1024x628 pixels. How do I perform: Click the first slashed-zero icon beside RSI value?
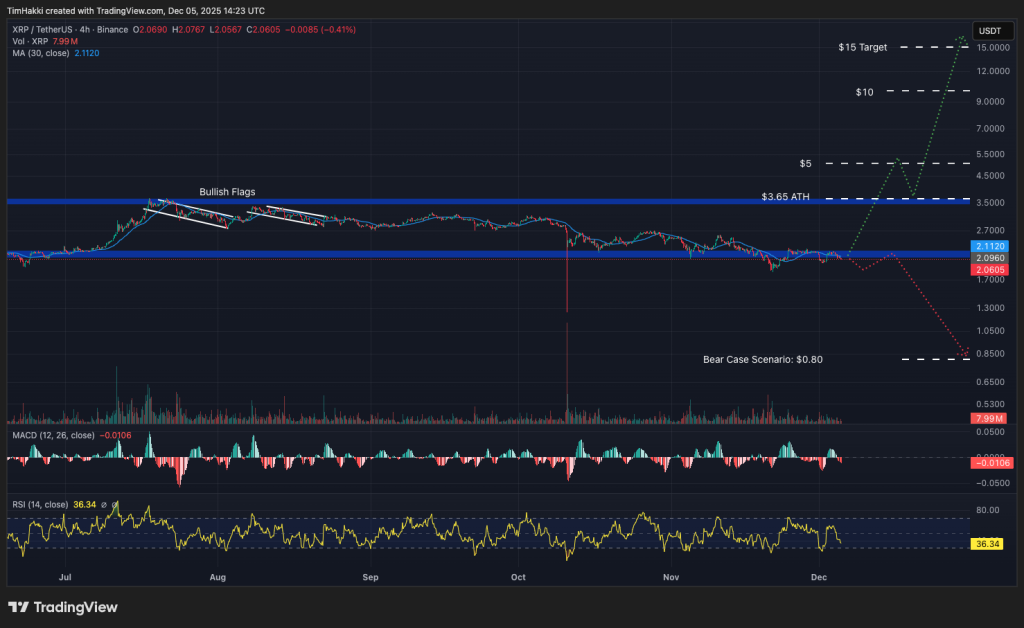pos(104,505)
